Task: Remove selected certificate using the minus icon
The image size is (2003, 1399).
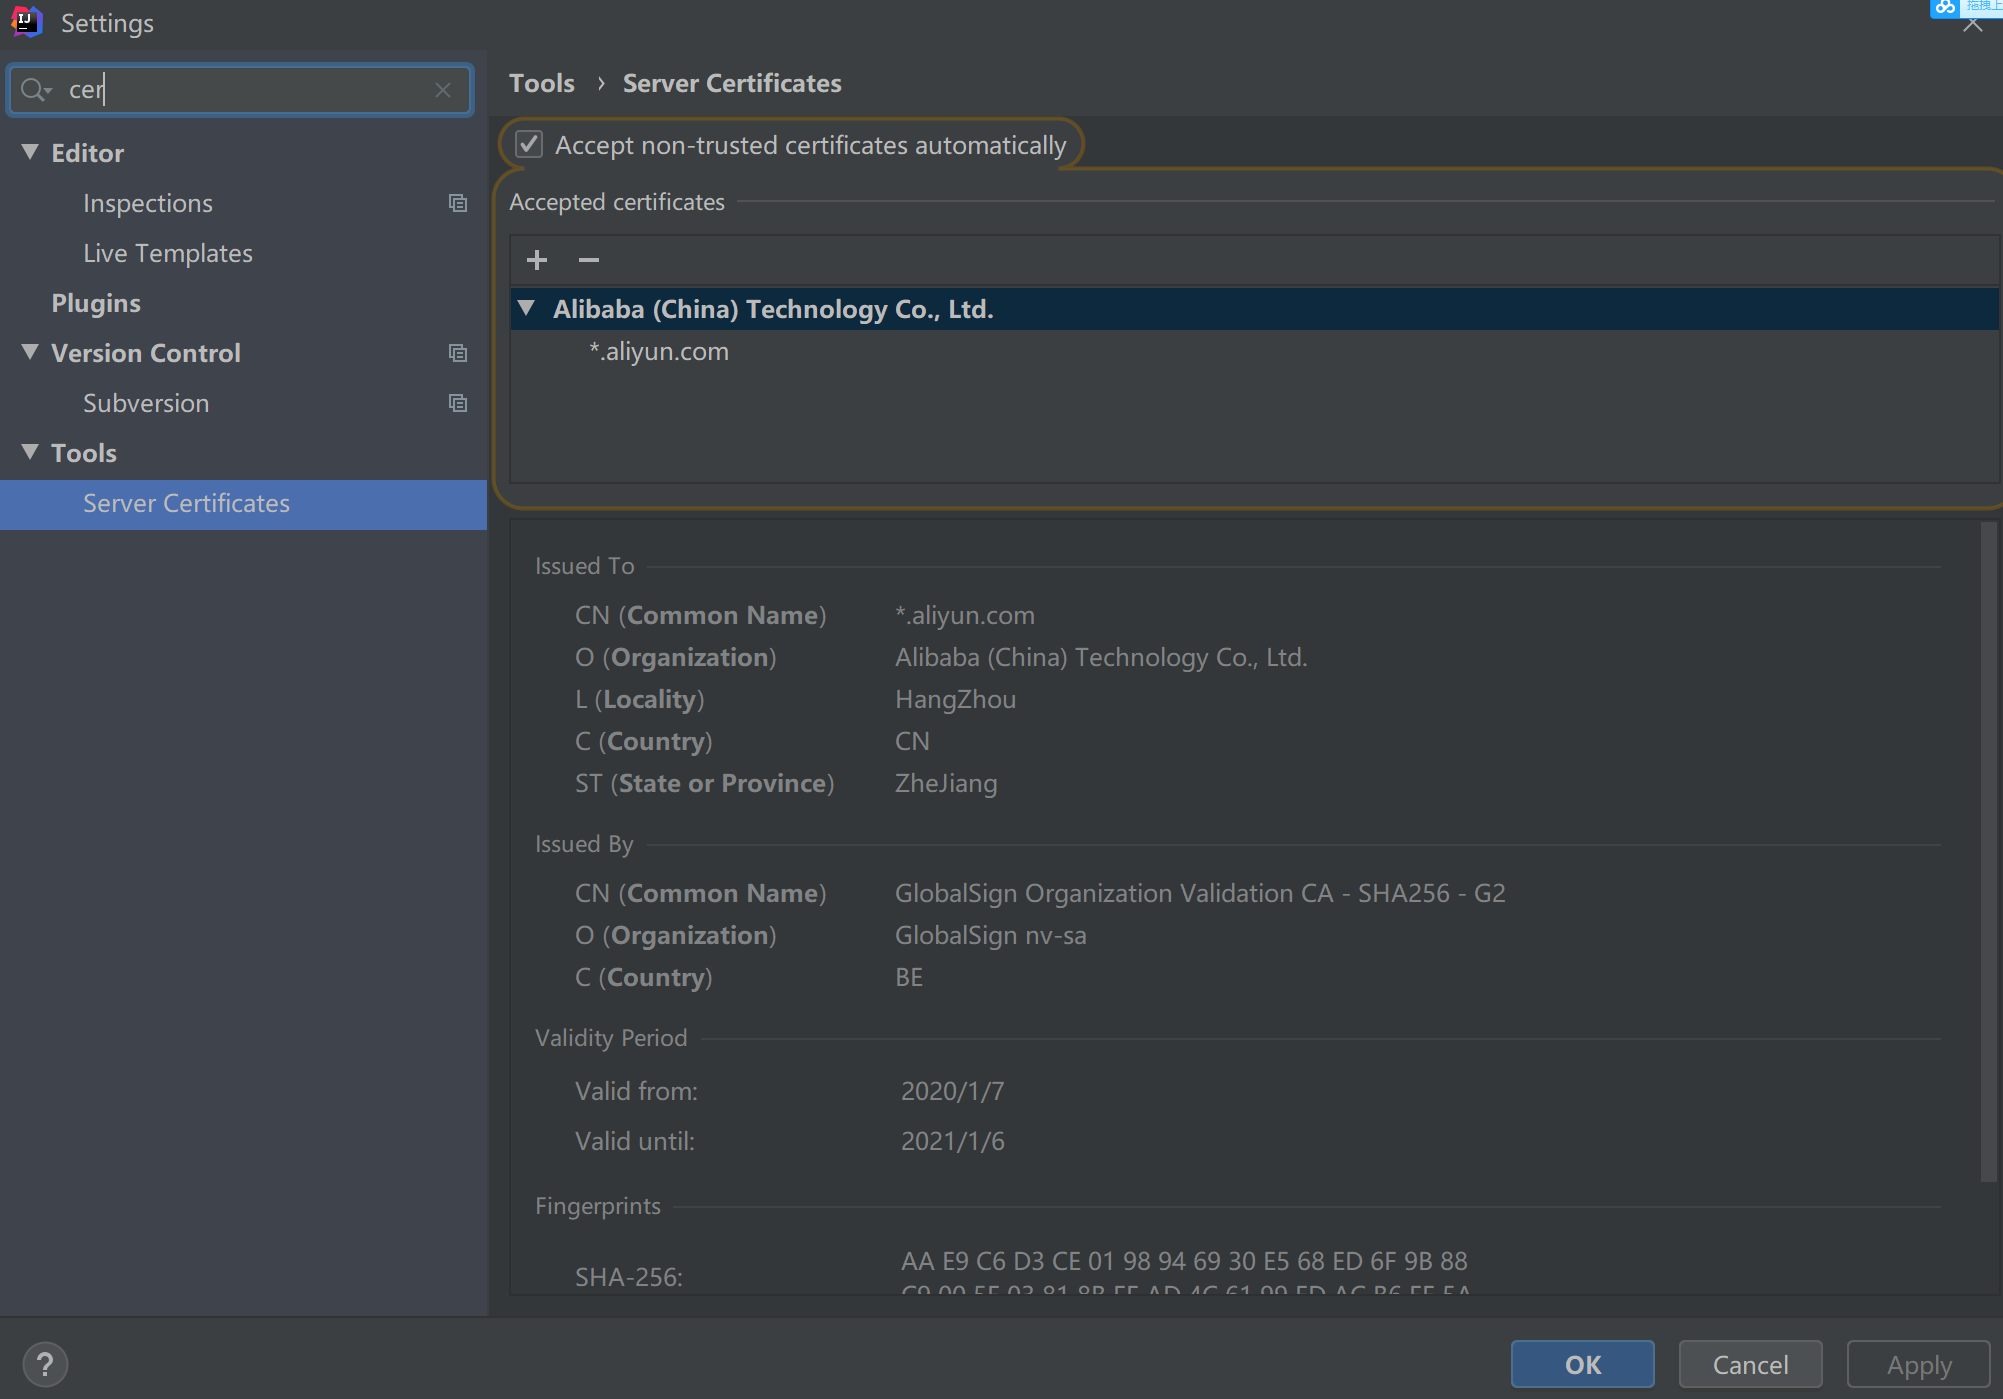Action: pos(588,260)
